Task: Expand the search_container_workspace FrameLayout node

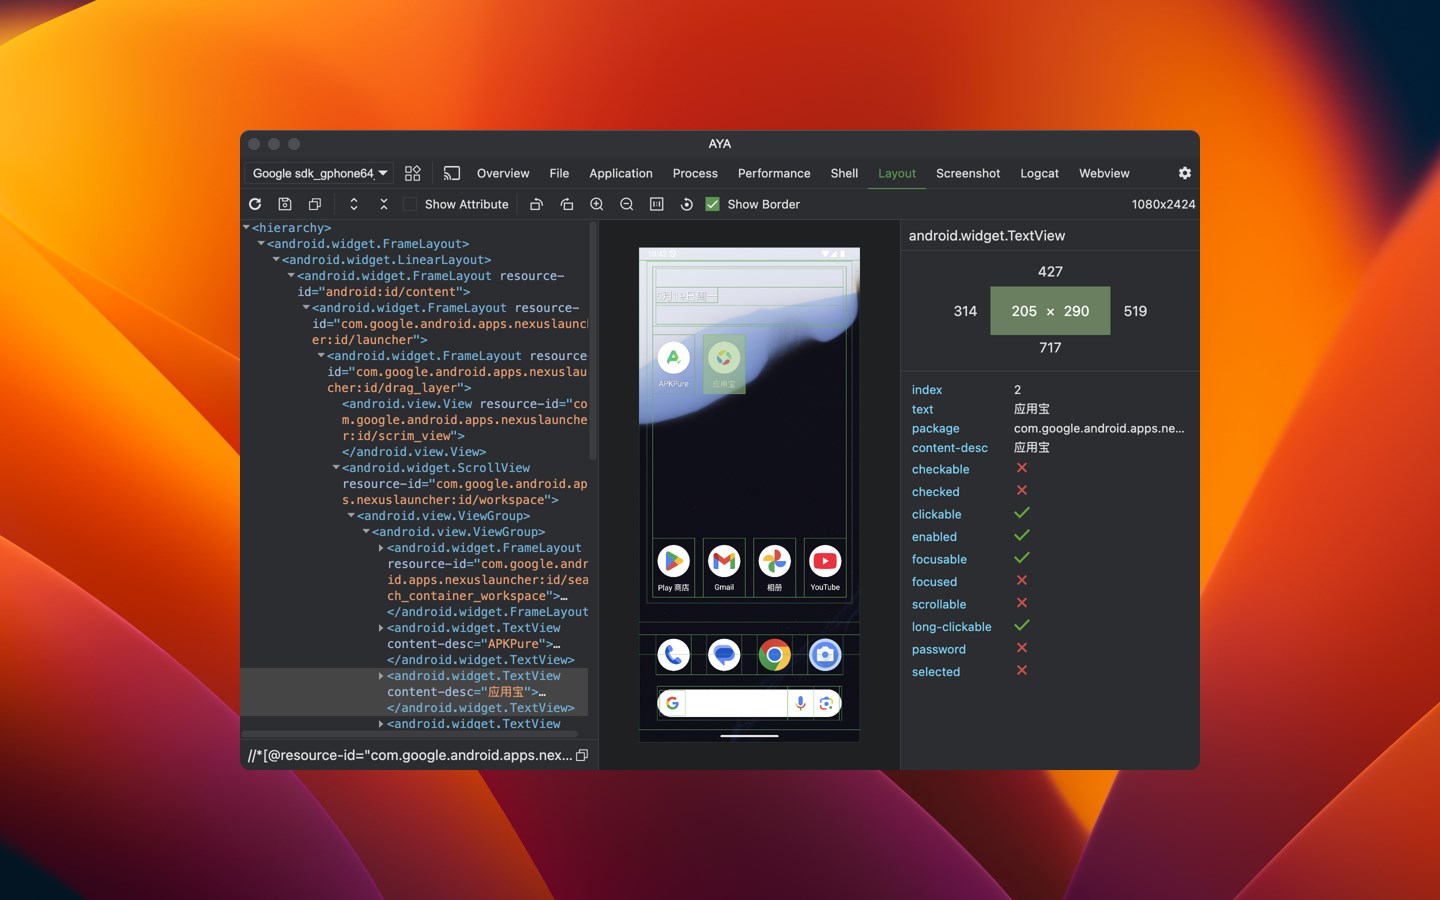Action: (x=382, y=548)
